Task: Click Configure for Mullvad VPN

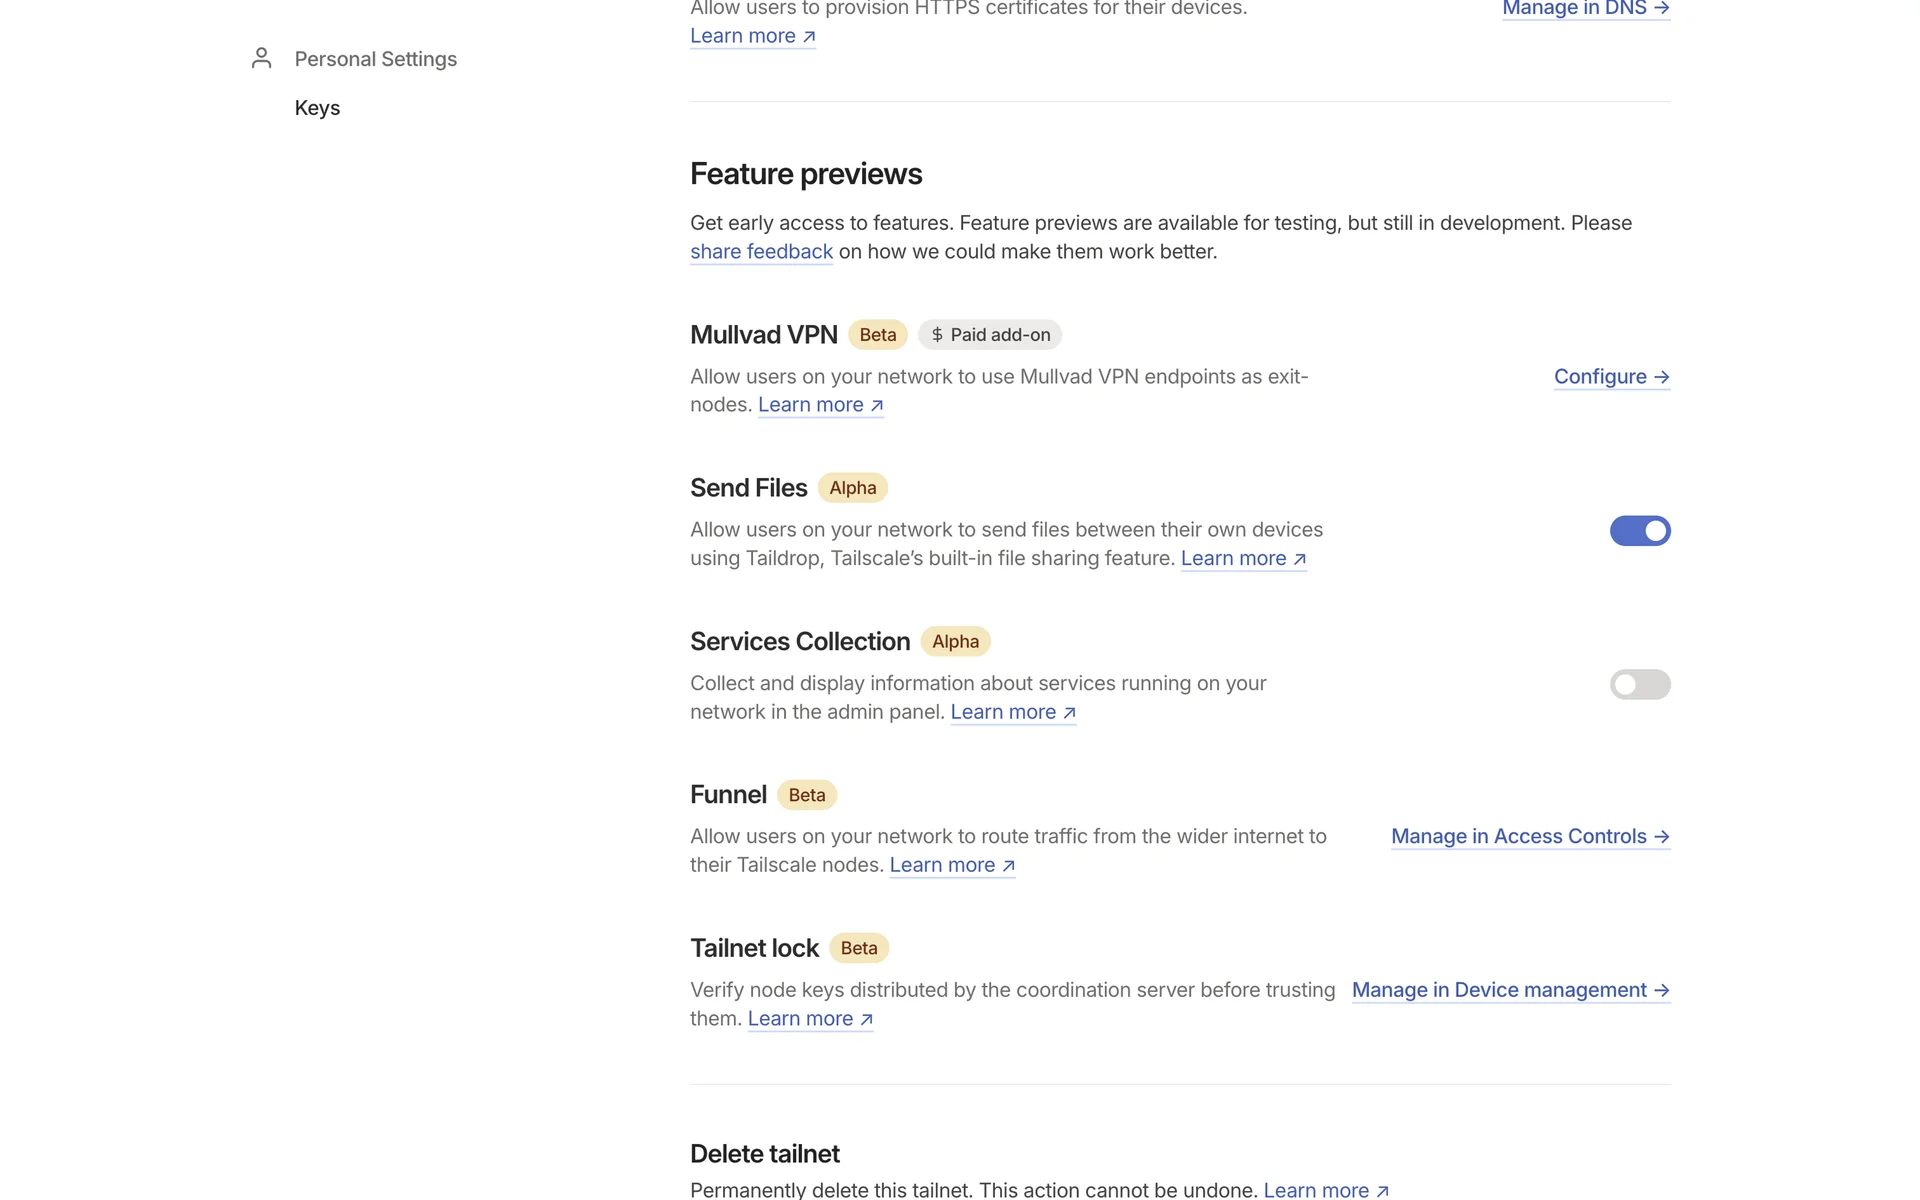Action: pos(1611,377)
